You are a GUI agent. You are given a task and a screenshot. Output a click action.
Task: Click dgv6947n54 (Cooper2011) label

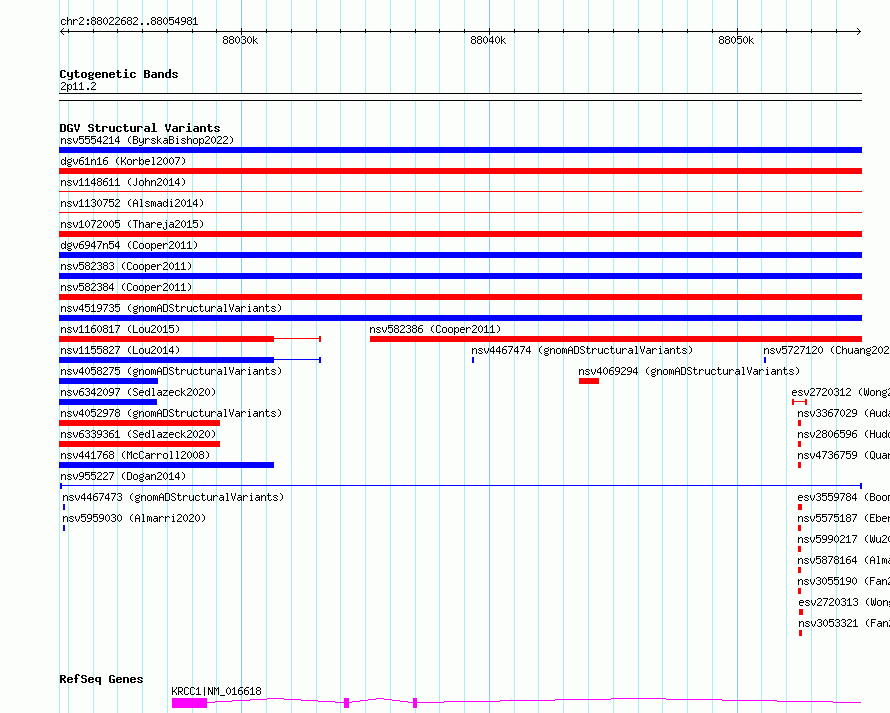tap(129, 245)
